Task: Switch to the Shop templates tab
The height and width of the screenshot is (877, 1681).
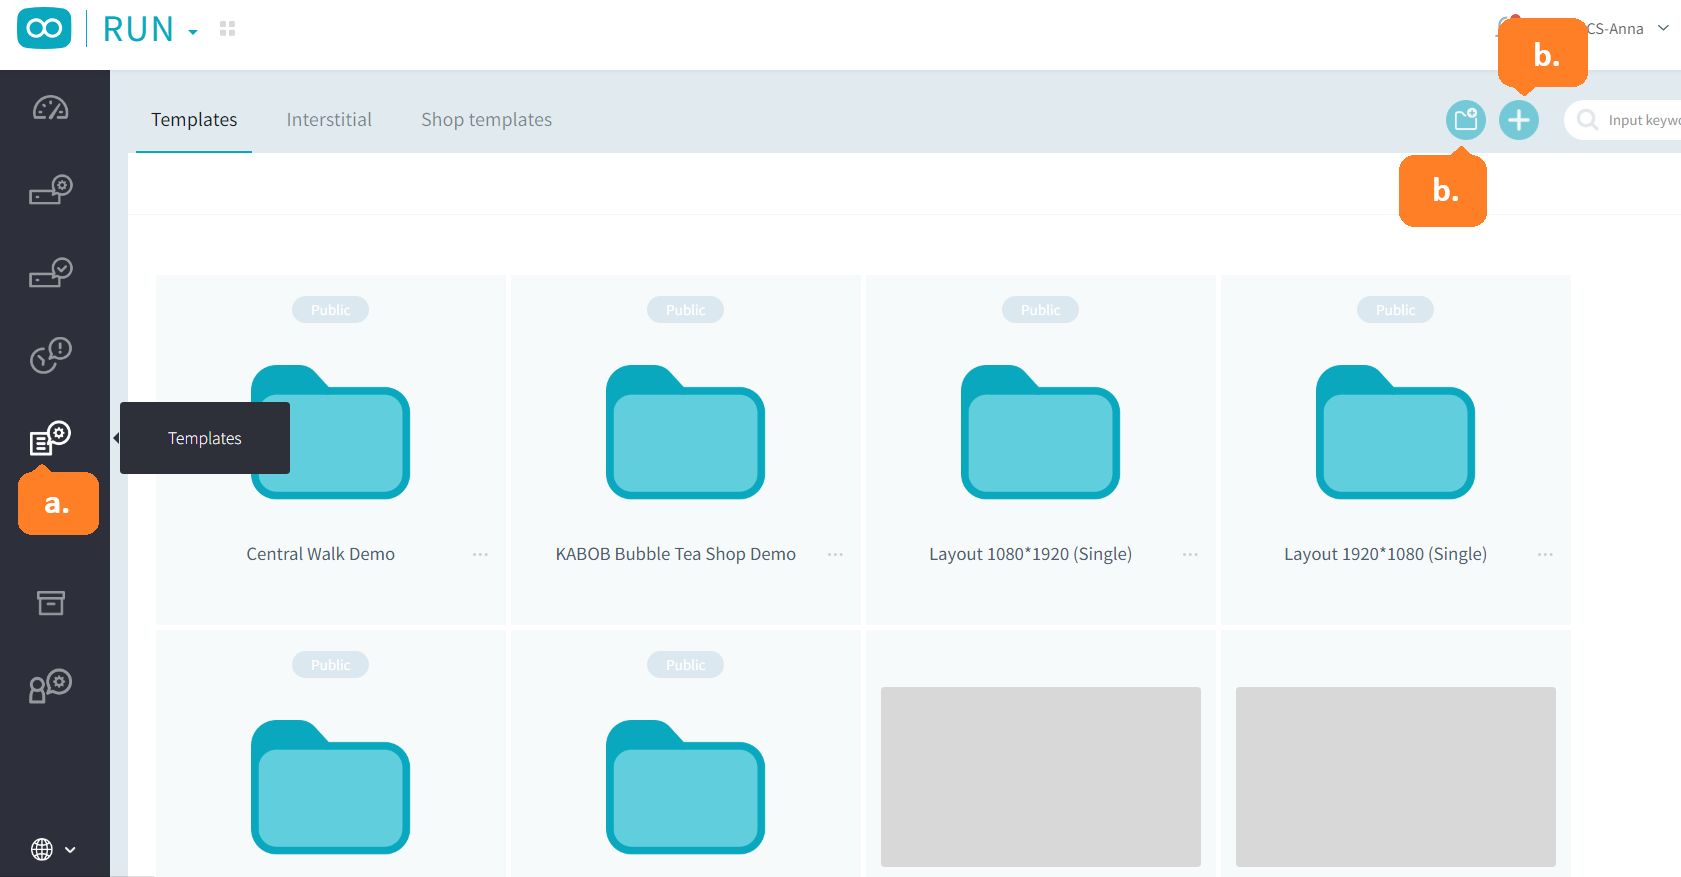Action: [x=486, y=120]
